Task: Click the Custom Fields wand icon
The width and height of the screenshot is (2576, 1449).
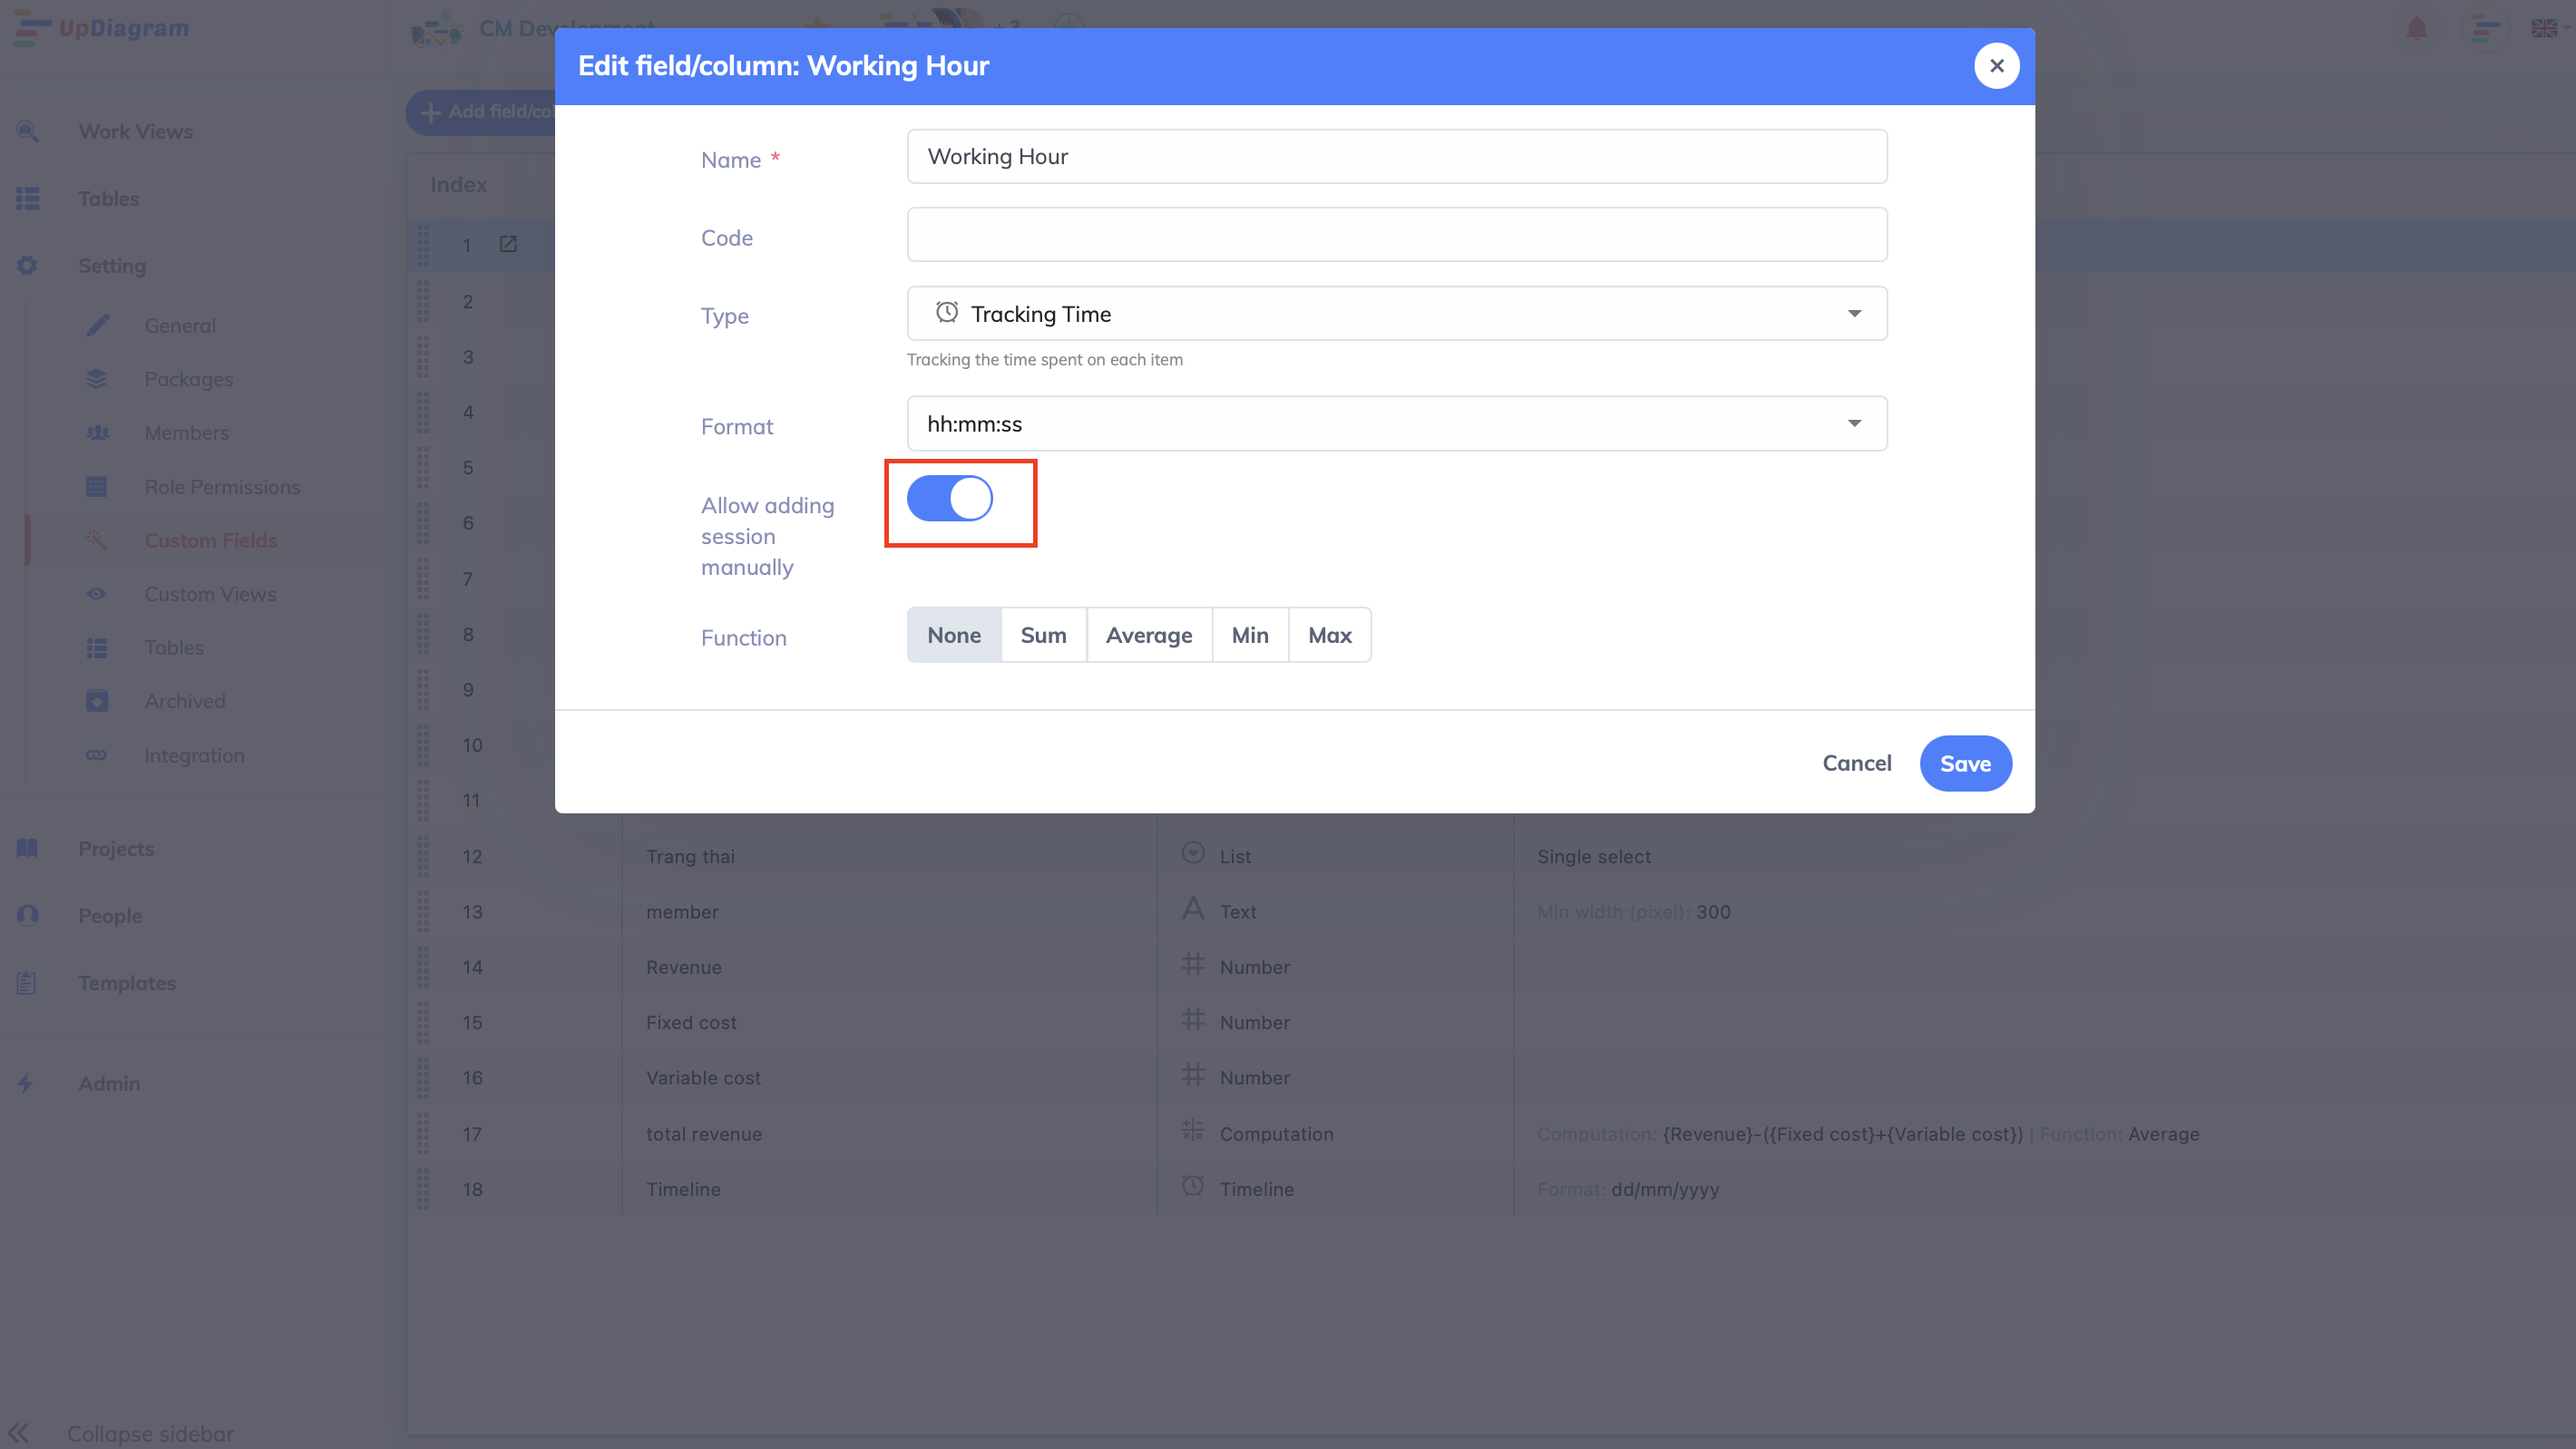Action: [x=96, y=540]
